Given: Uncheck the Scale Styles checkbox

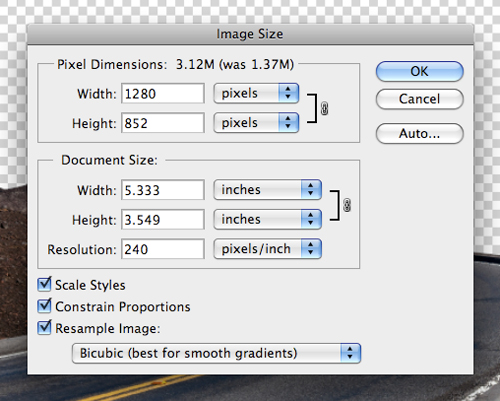Looking at the screenshot, I should [x=44, y=284].
